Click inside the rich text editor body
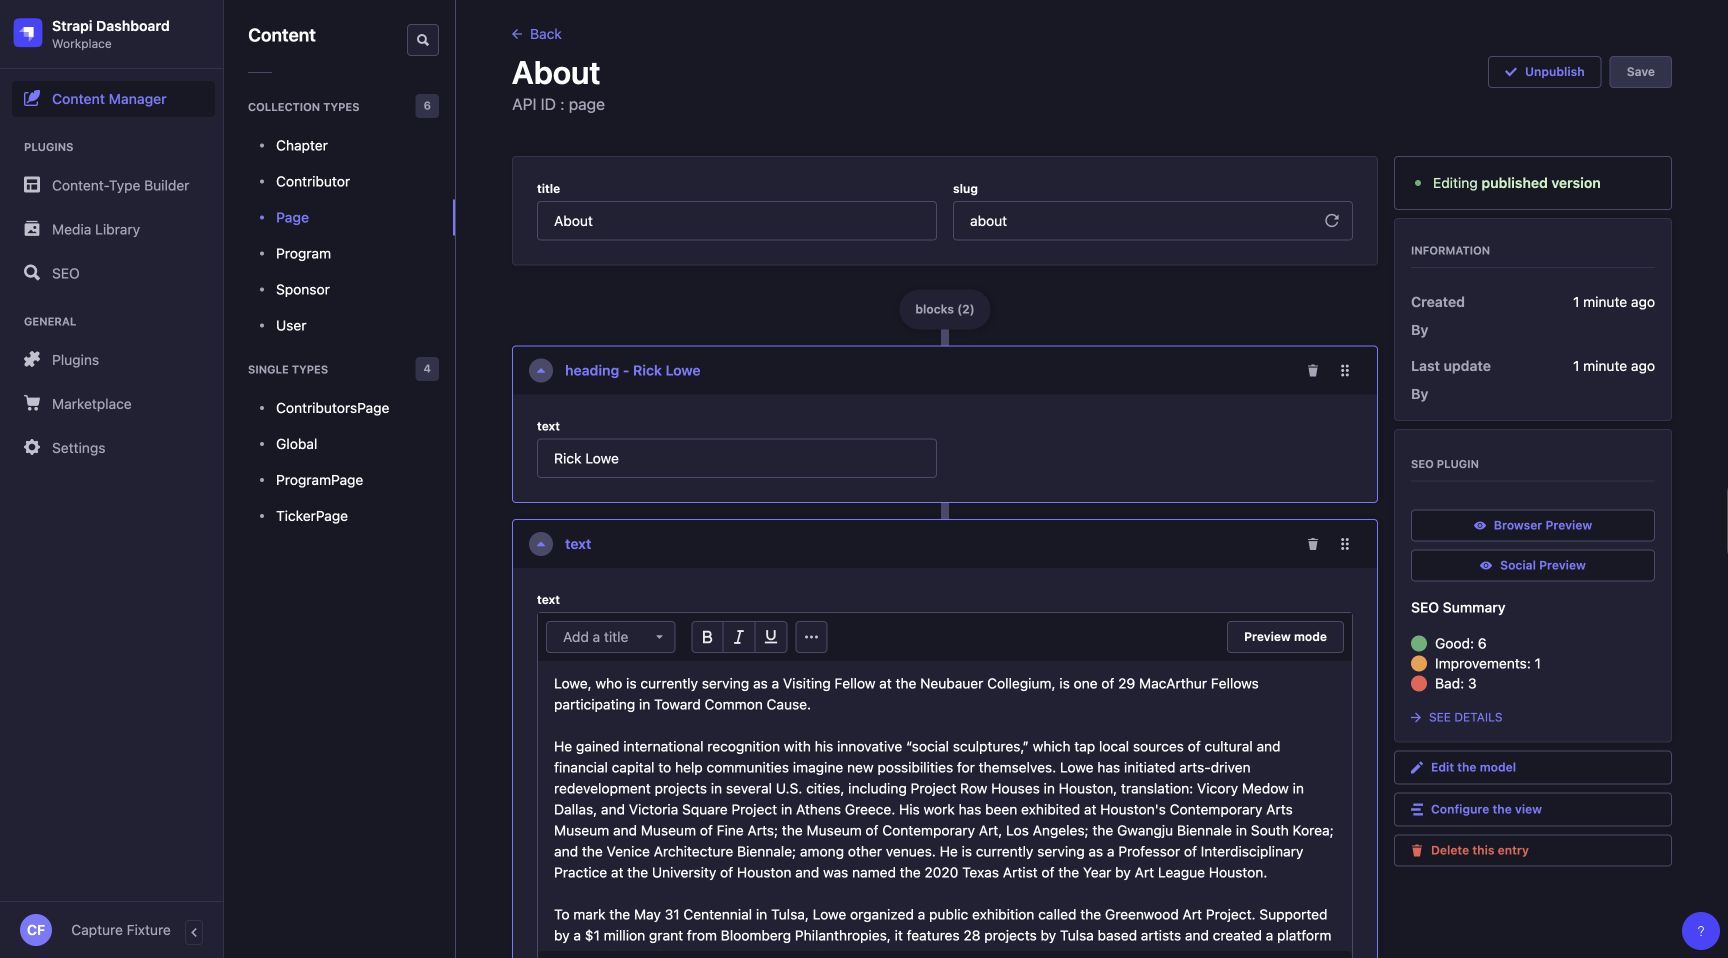 coord(944,808)
